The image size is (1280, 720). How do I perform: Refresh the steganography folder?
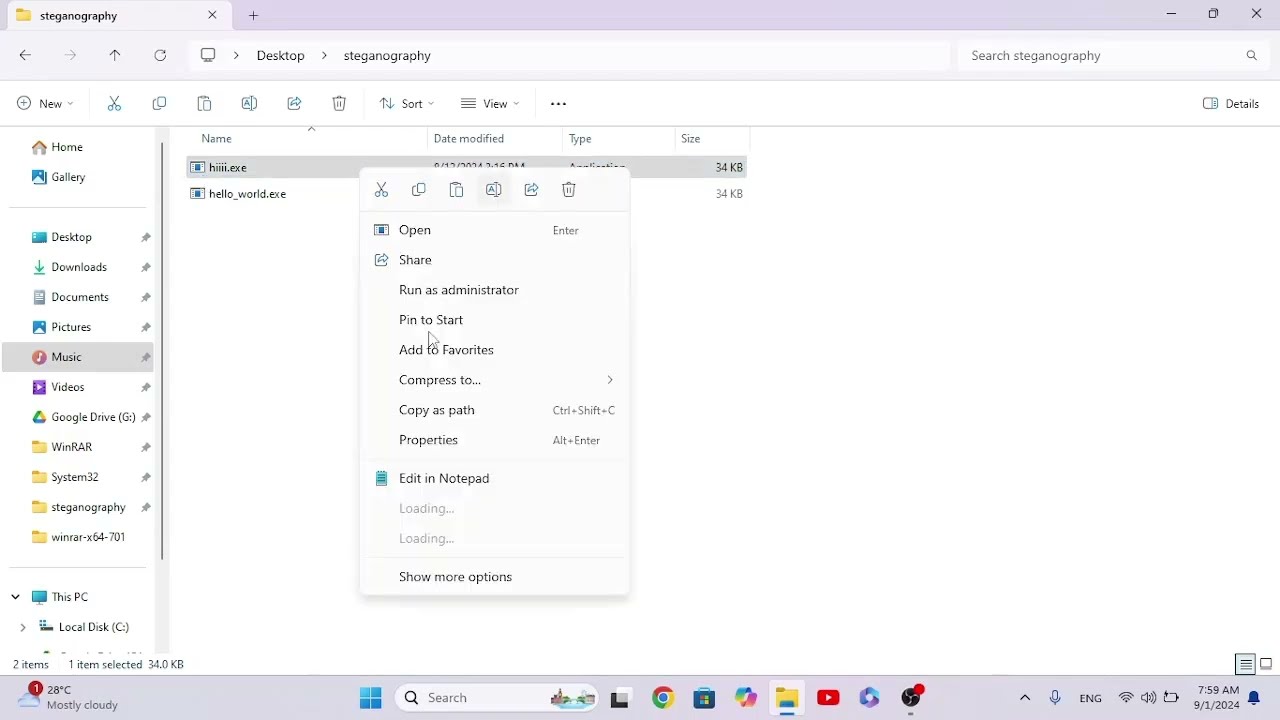160,56
